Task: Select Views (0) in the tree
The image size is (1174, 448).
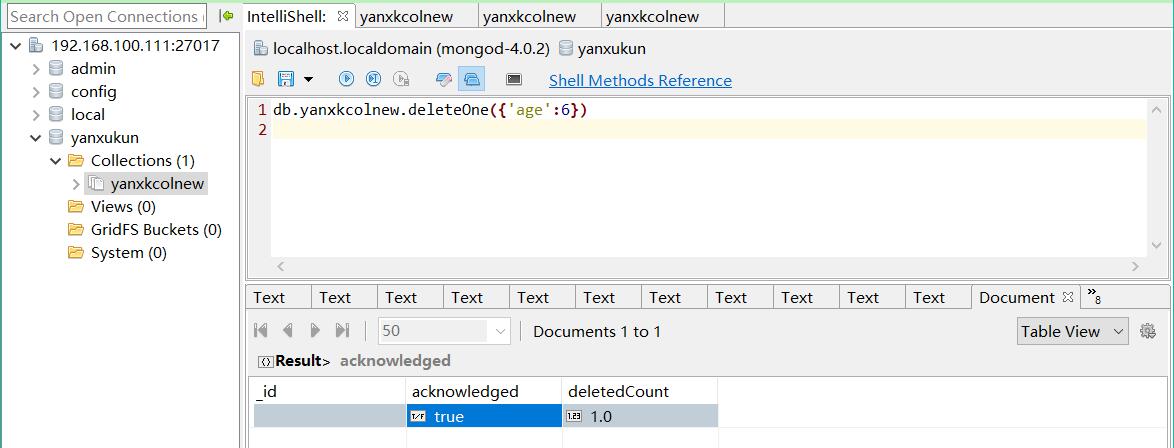Action: [x=124, y=207]
